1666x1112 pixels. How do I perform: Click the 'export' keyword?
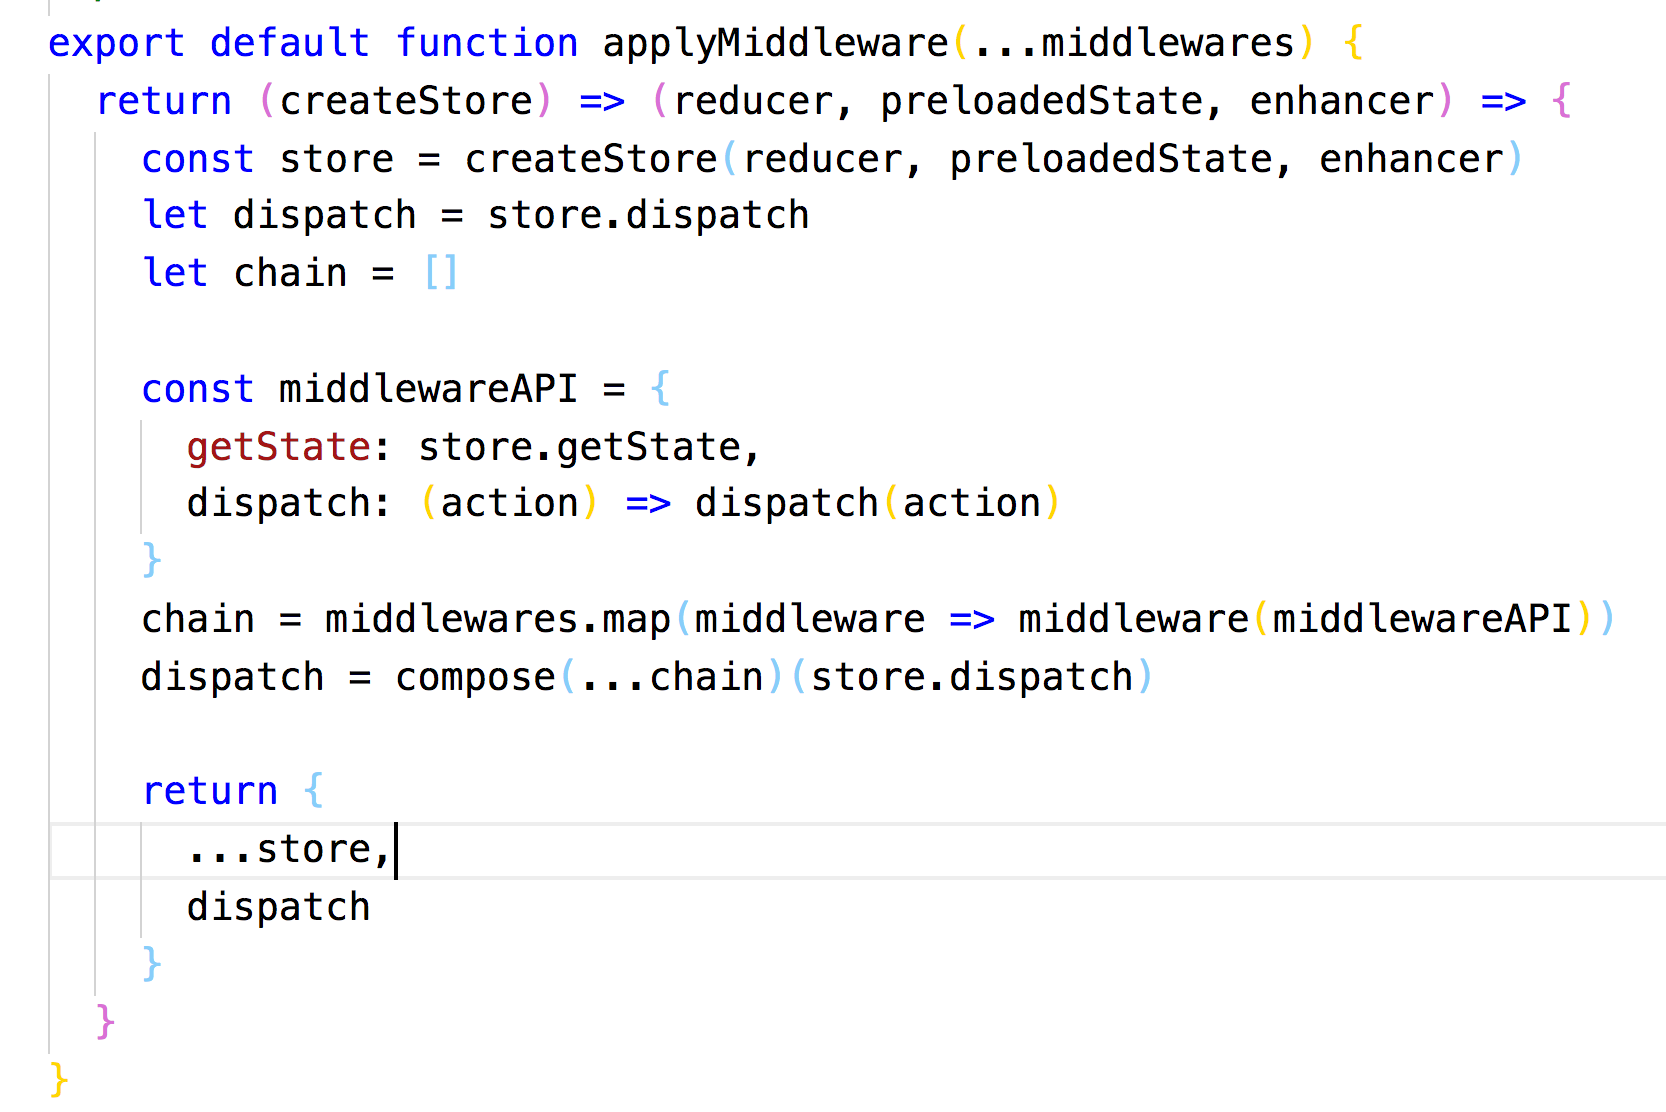pyautogui.click(x=116, y=43)
